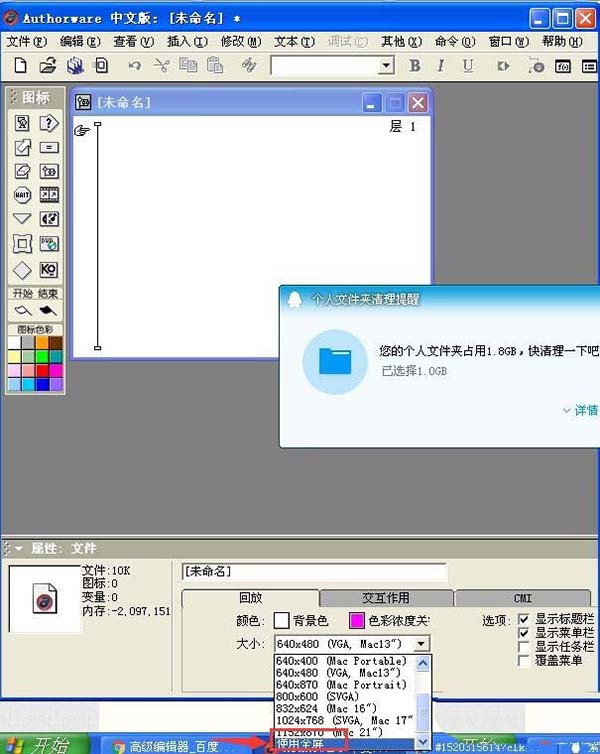Paste using the toolbar clipboard icon

coord(215,65)
